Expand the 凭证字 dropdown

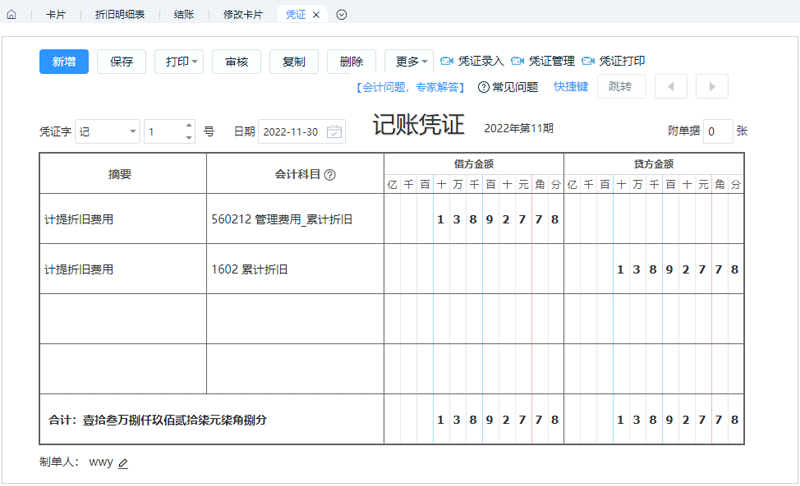click(133, 132)
